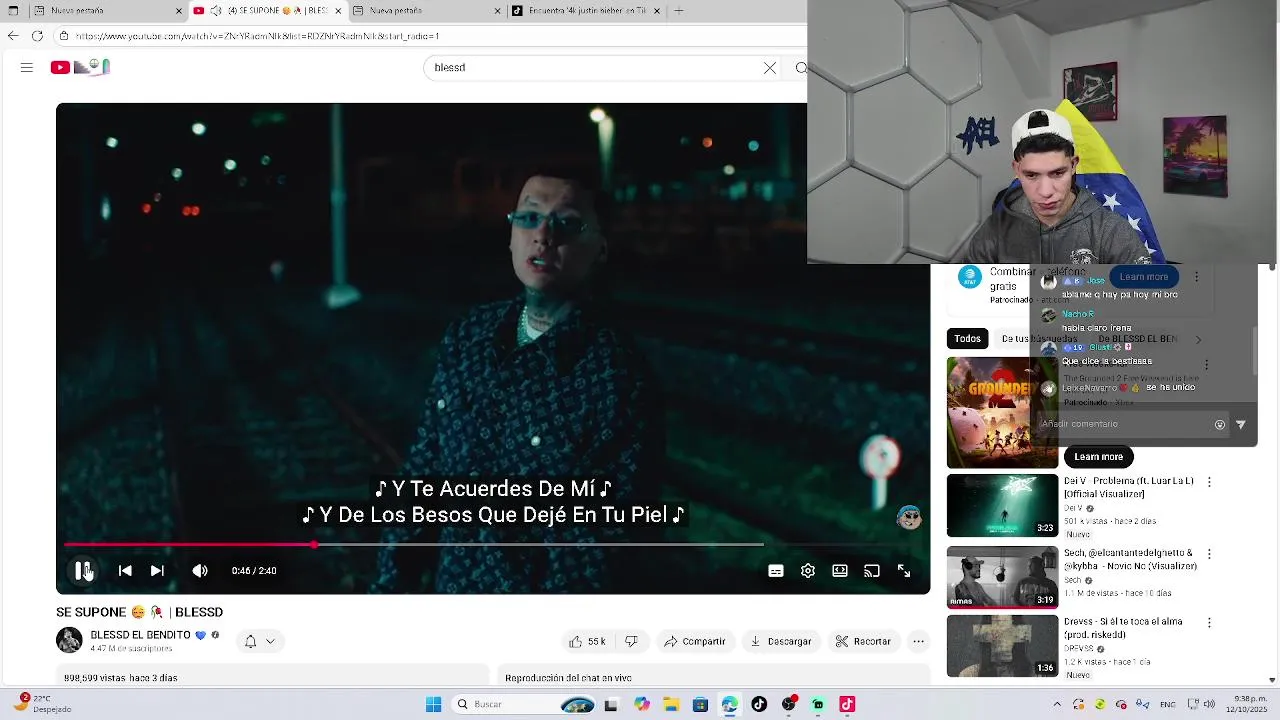1280x720 pixels.
Task: Switch to the TikTok '4k justin bieber' tab
Action: (x=585, y=11)
